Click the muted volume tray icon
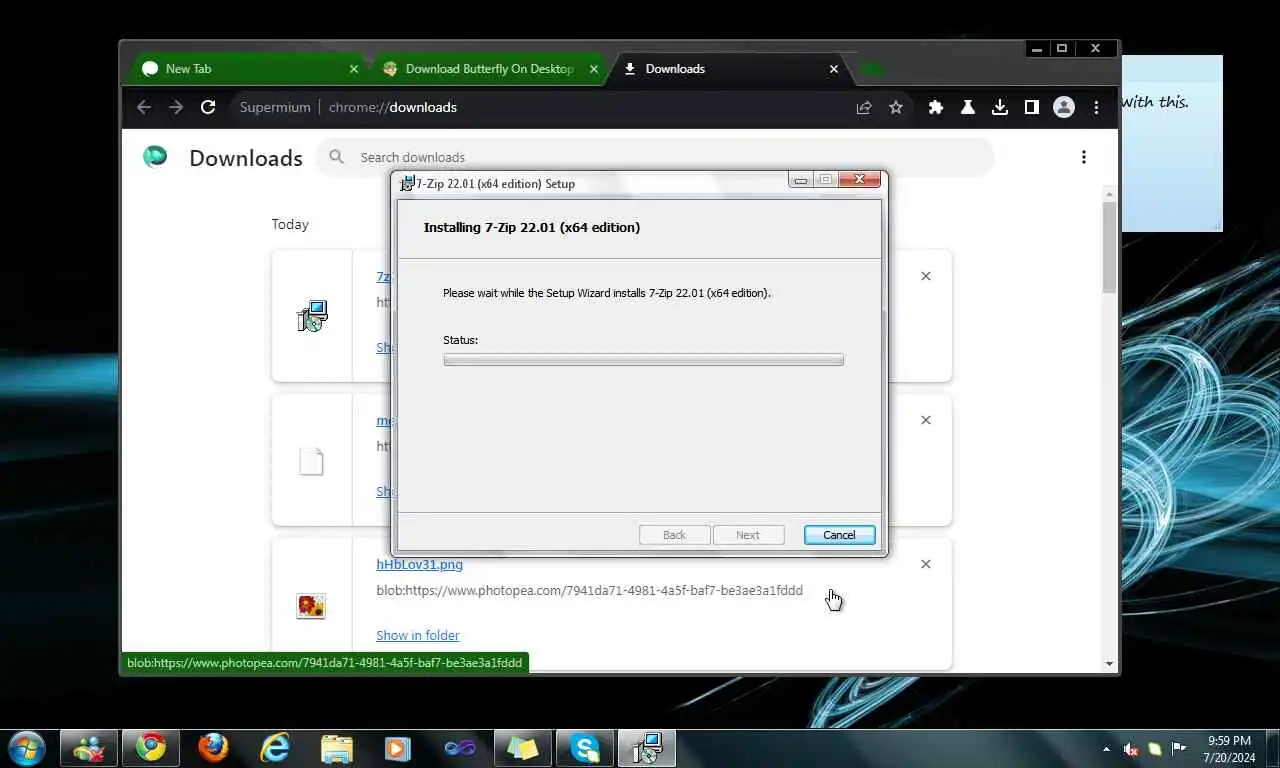The height and width of the screenshot is (768, 1280). 1131,748
